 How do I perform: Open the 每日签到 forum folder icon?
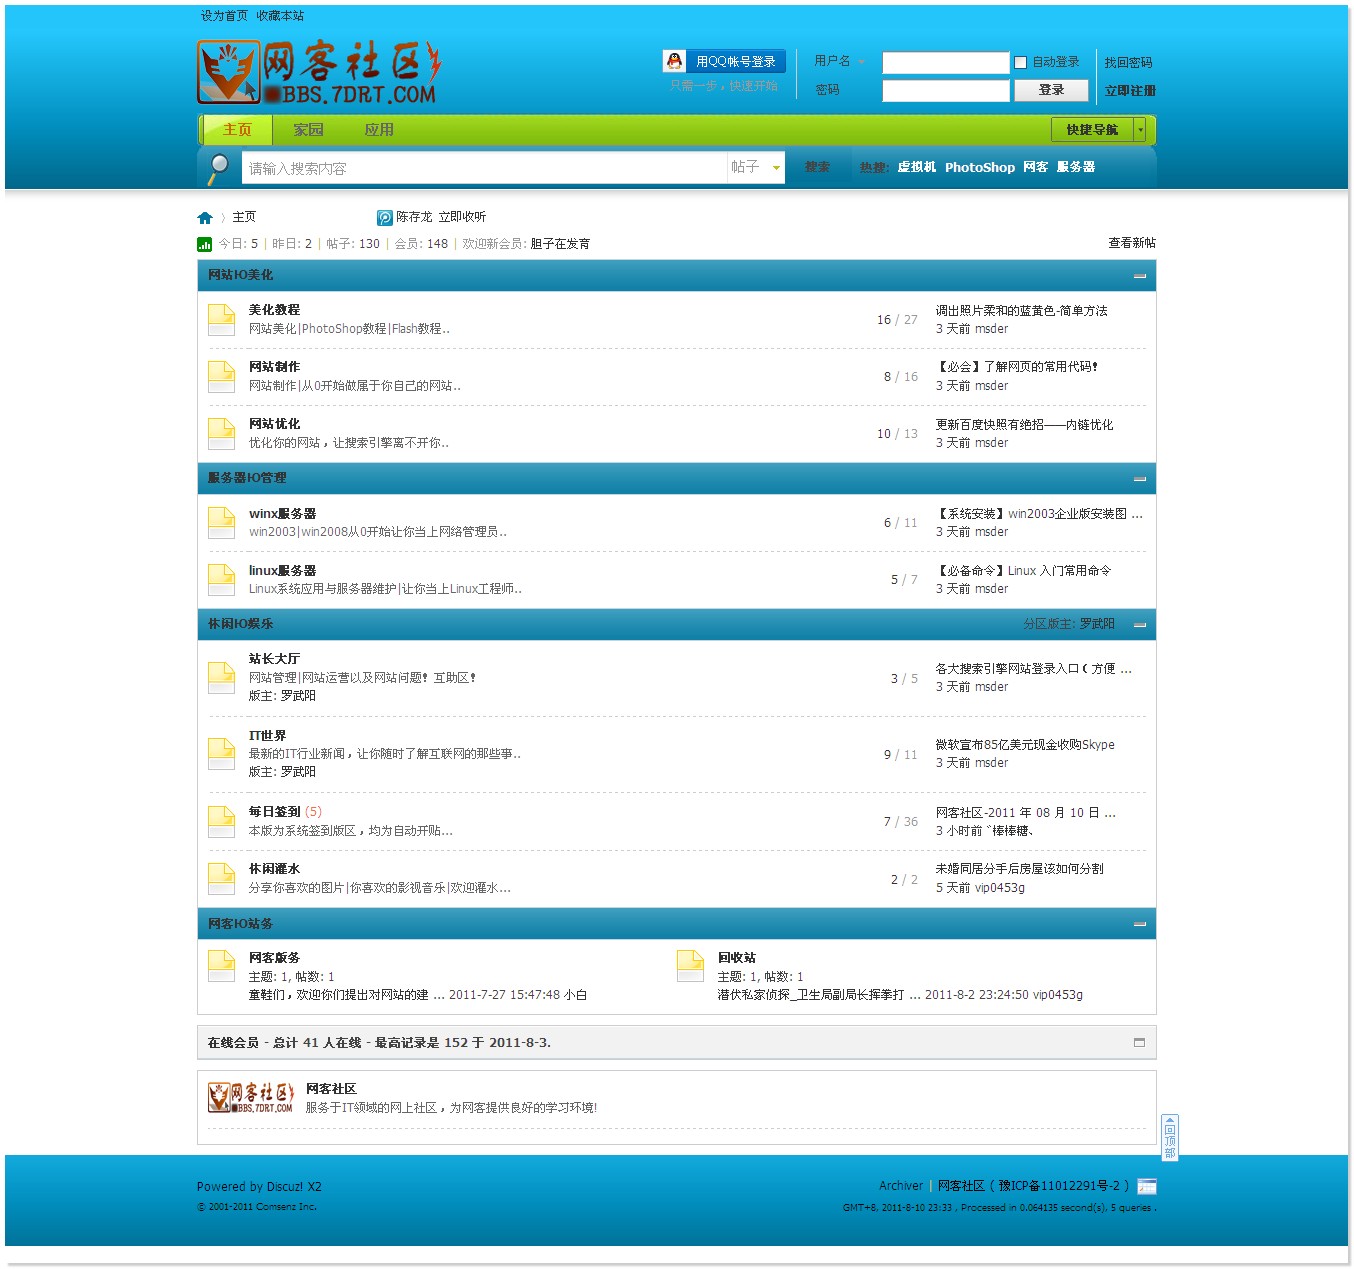[221, 821]
